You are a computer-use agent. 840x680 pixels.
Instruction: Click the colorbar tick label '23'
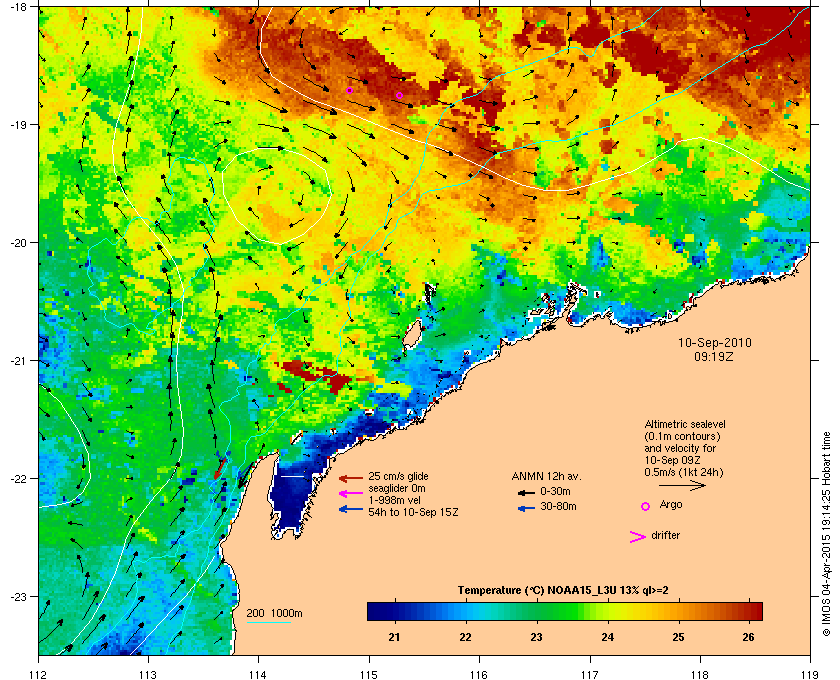click(536, 637)
